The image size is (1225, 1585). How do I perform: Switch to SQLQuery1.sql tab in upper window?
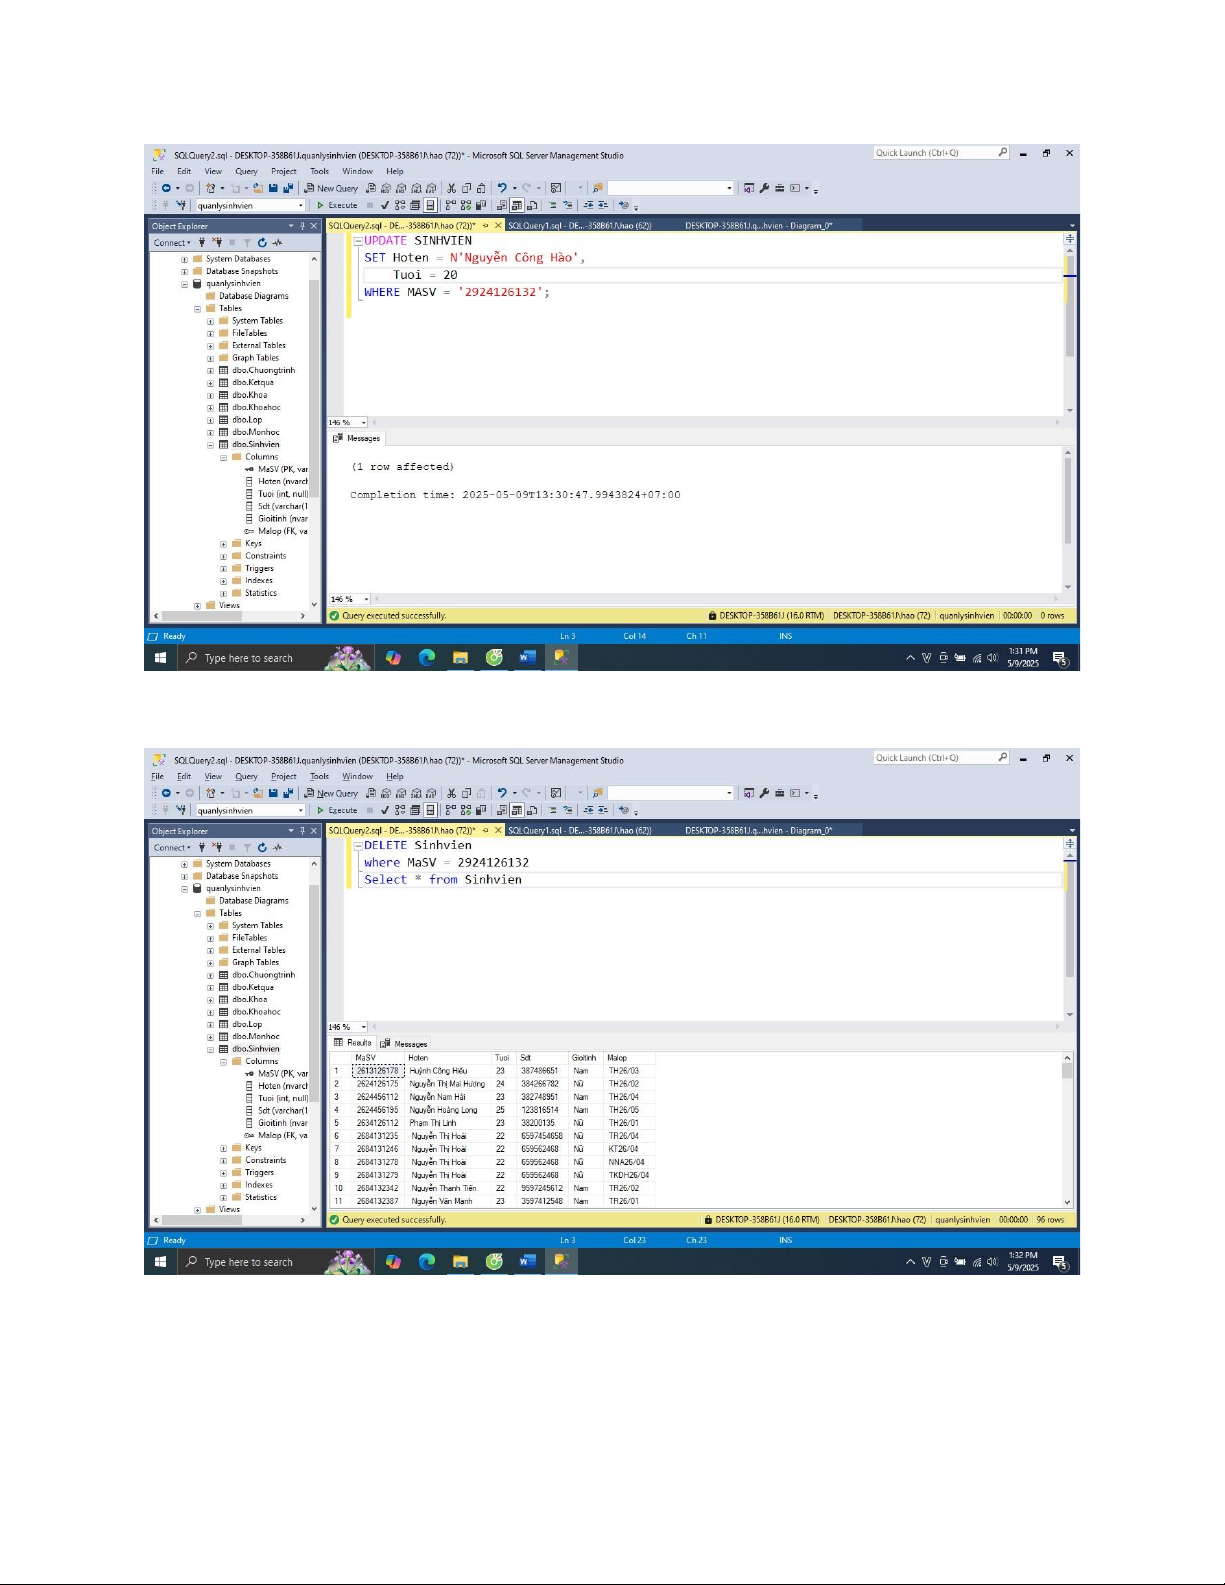pyautogui.click(x=579, y=226)
